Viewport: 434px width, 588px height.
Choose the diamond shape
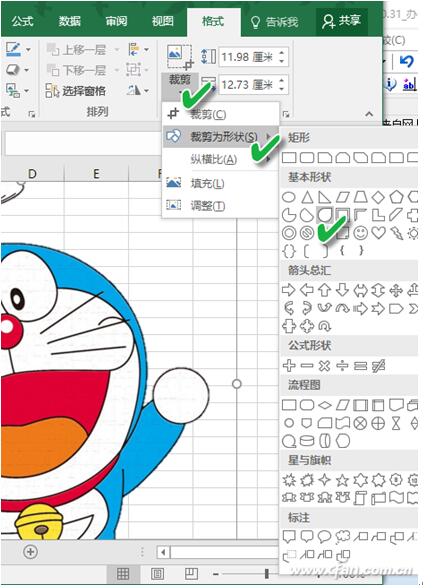tap(378, 197)
